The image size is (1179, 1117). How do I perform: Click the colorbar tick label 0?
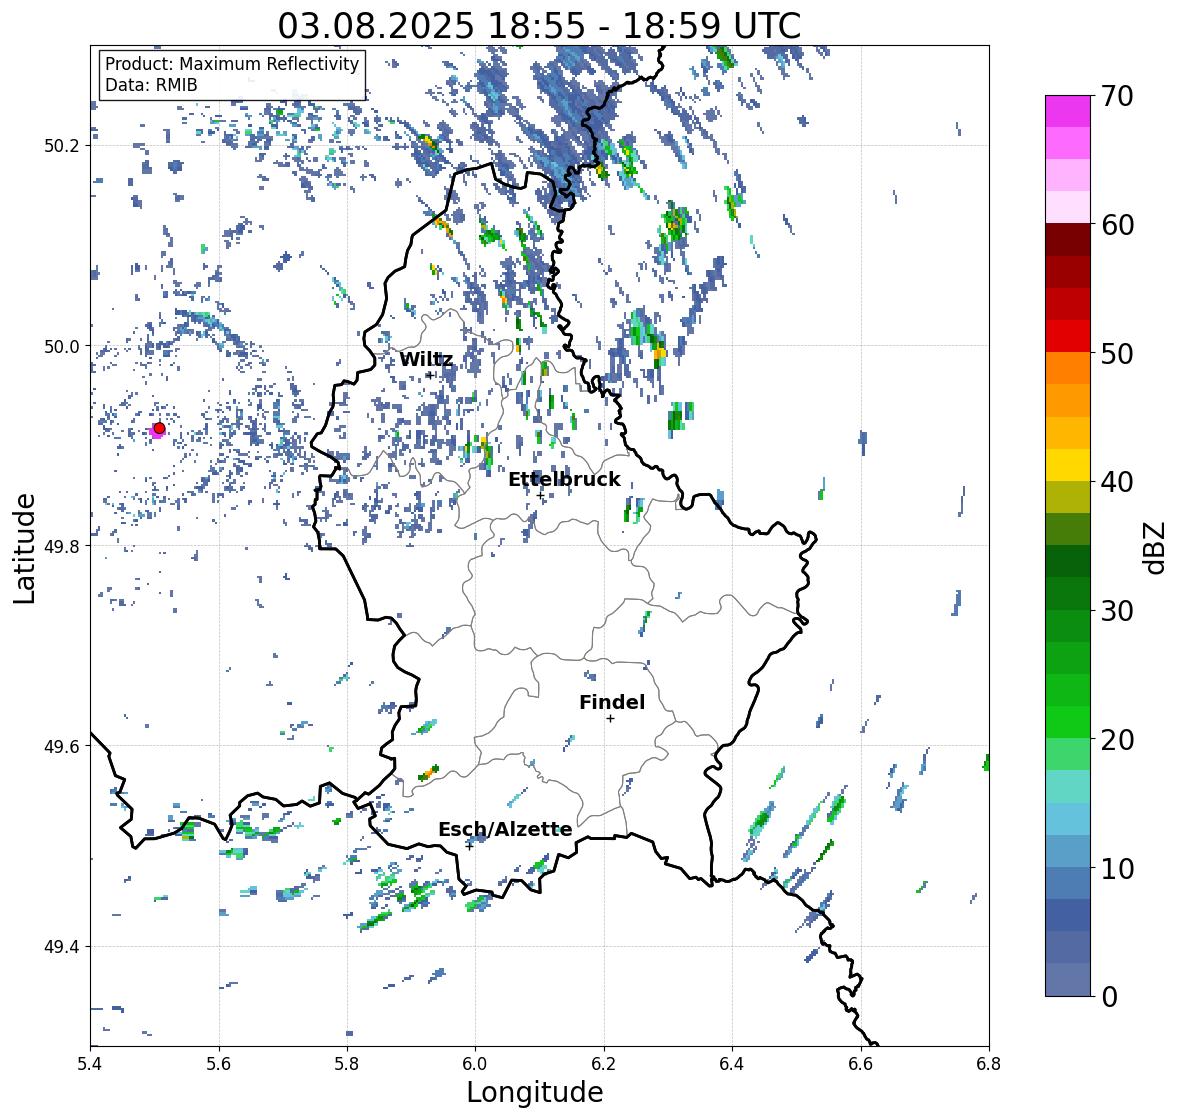coord(1109,997)
